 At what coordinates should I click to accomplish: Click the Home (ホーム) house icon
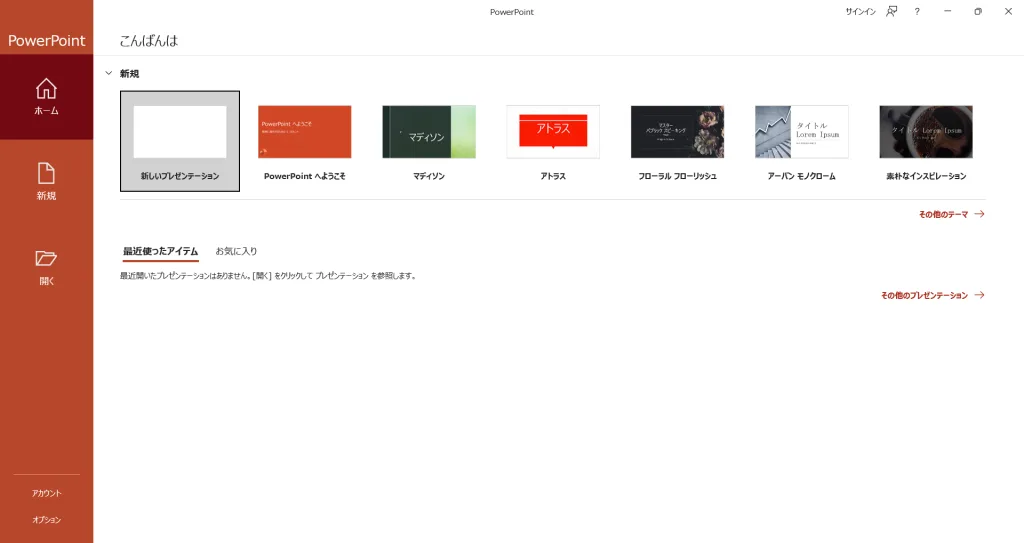46,89
